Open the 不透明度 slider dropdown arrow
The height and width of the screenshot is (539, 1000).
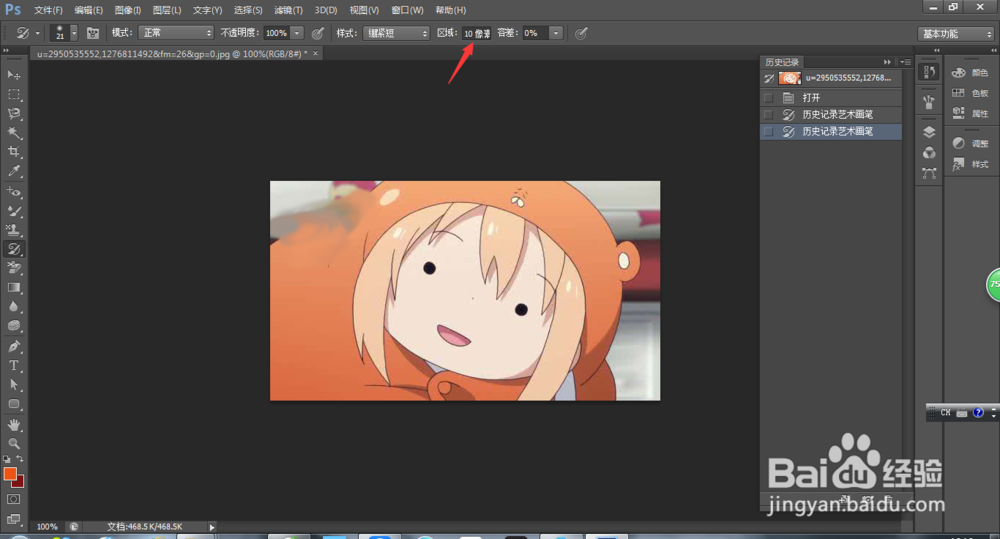point(297,33)
